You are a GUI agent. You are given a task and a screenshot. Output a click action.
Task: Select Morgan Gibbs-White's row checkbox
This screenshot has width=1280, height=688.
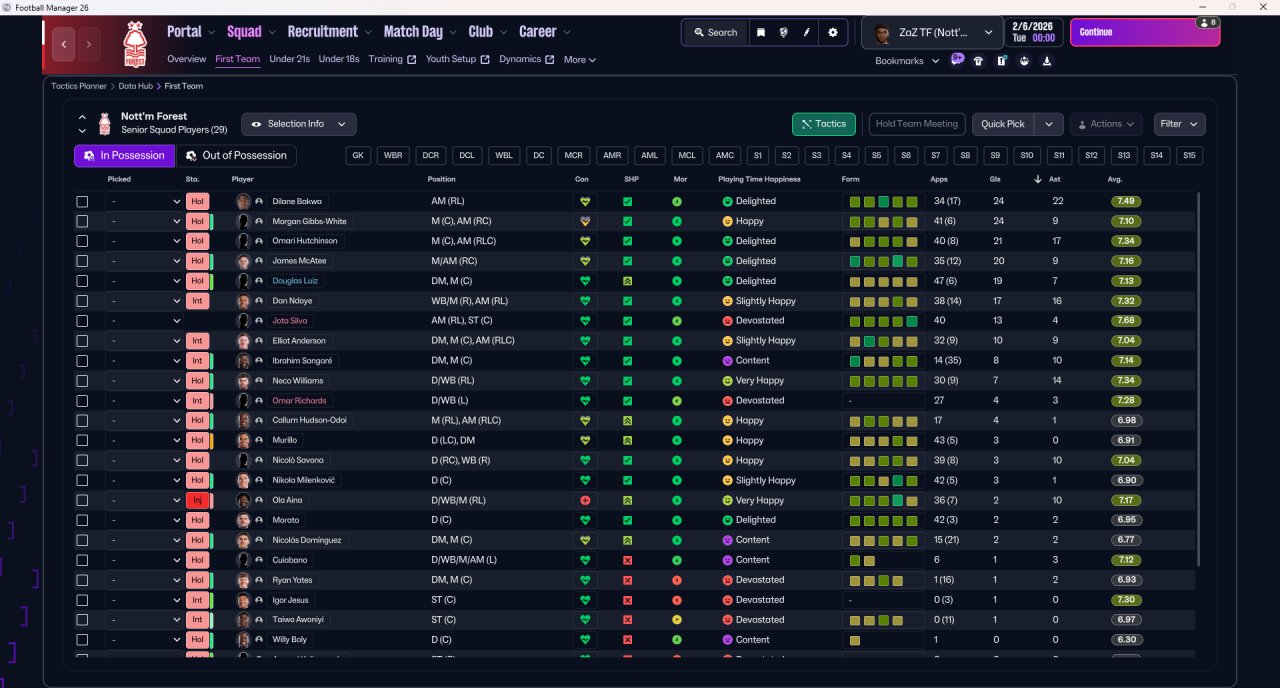pos(82,221)
